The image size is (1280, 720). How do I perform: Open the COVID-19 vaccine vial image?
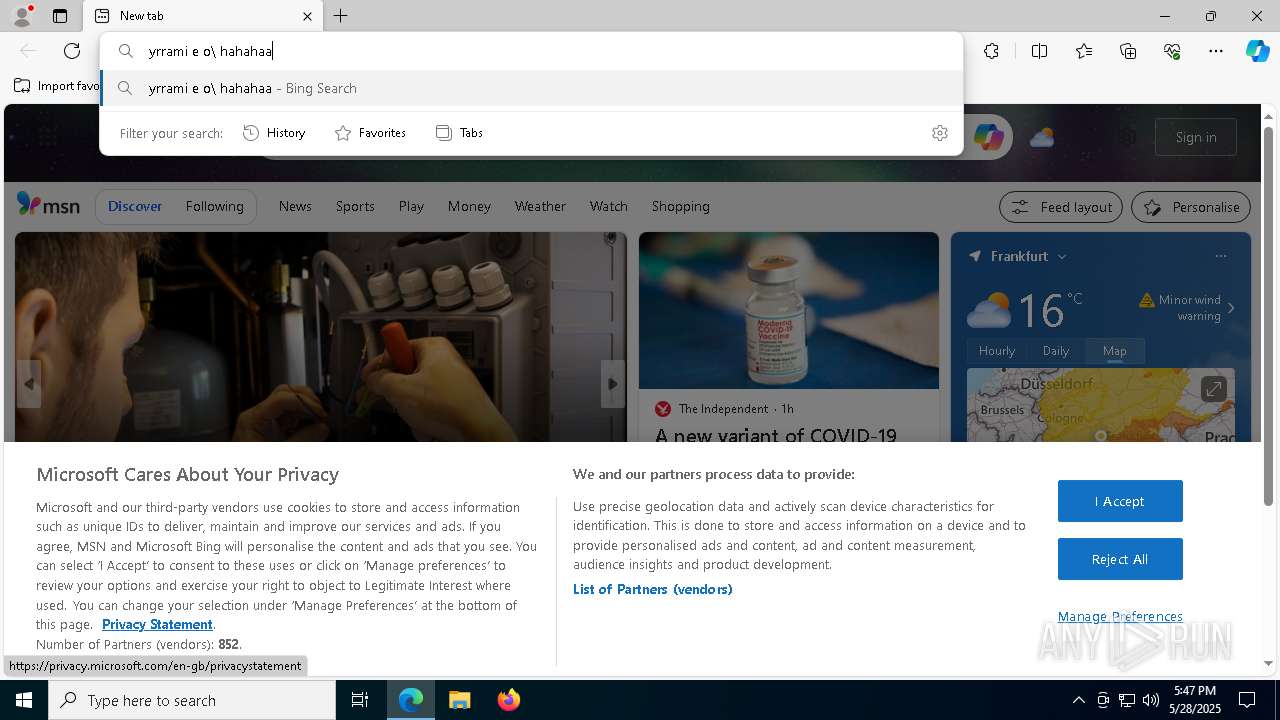[789, 311]
